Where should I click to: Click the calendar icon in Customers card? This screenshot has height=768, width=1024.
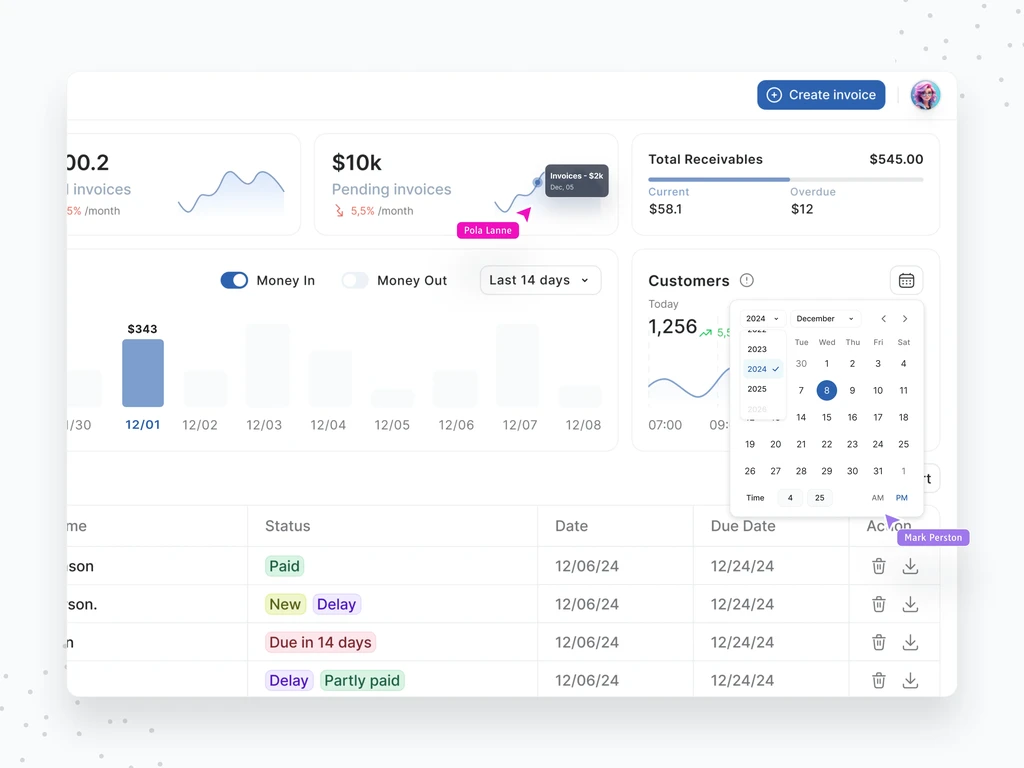click(x=906, y=281)
